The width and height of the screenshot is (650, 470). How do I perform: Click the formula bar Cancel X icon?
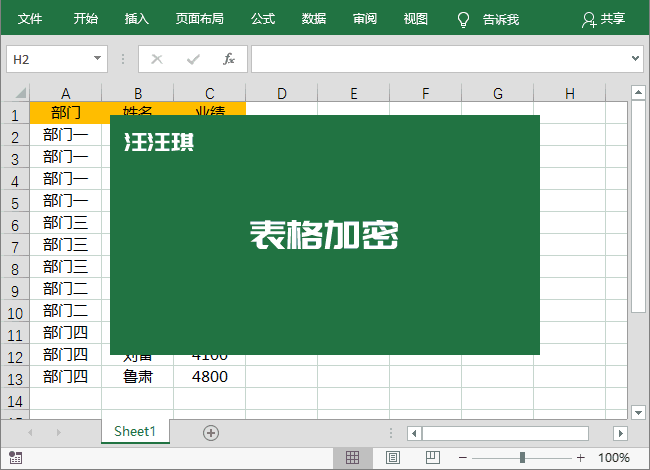157,59
